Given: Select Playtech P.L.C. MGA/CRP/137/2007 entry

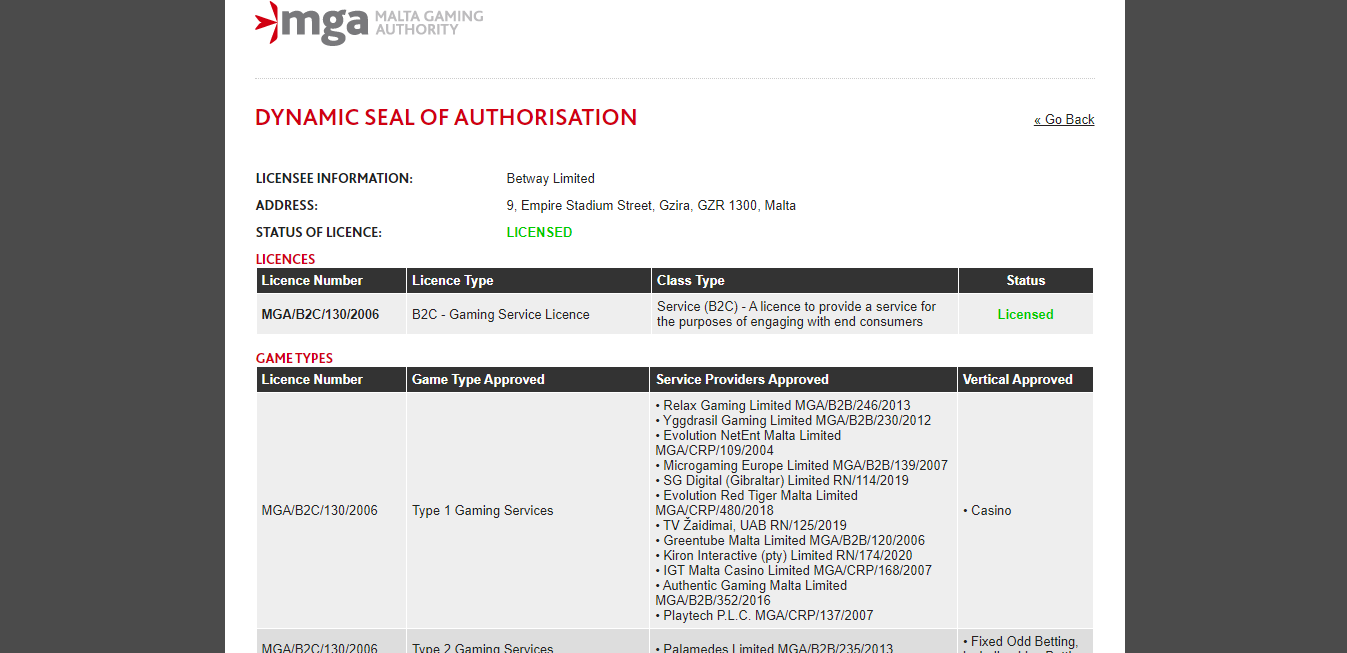Looking at the screenshot, I should 765,616.
